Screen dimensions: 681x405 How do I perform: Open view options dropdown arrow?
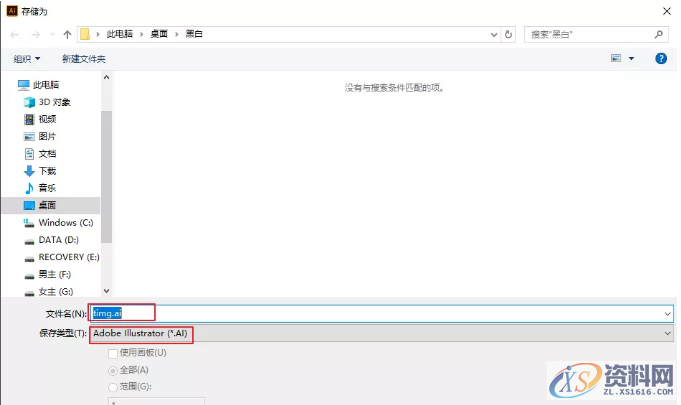pyautogui.click(x=631, y=59)
